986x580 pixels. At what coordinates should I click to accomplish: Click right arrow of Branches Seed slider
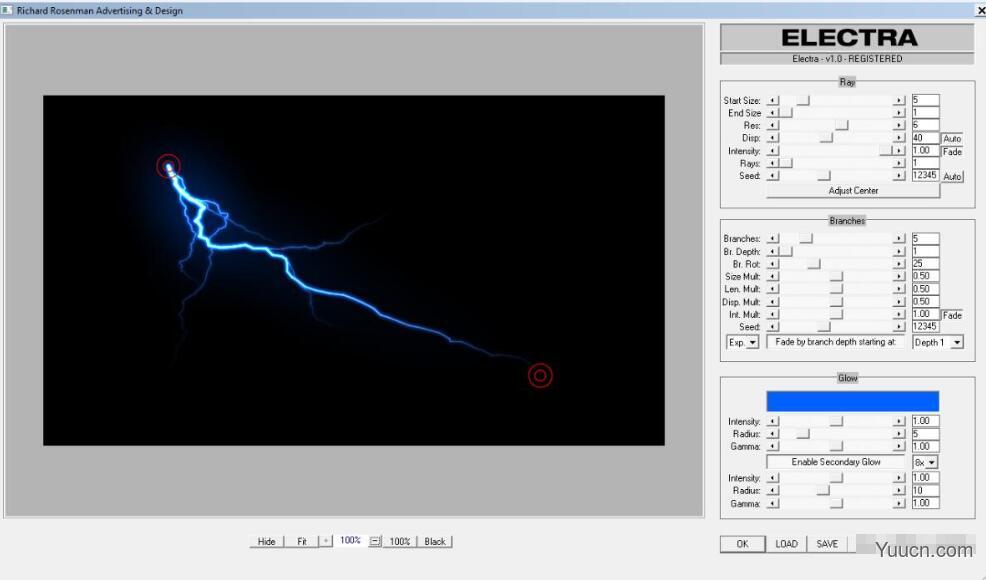click(x=899, y=327)
